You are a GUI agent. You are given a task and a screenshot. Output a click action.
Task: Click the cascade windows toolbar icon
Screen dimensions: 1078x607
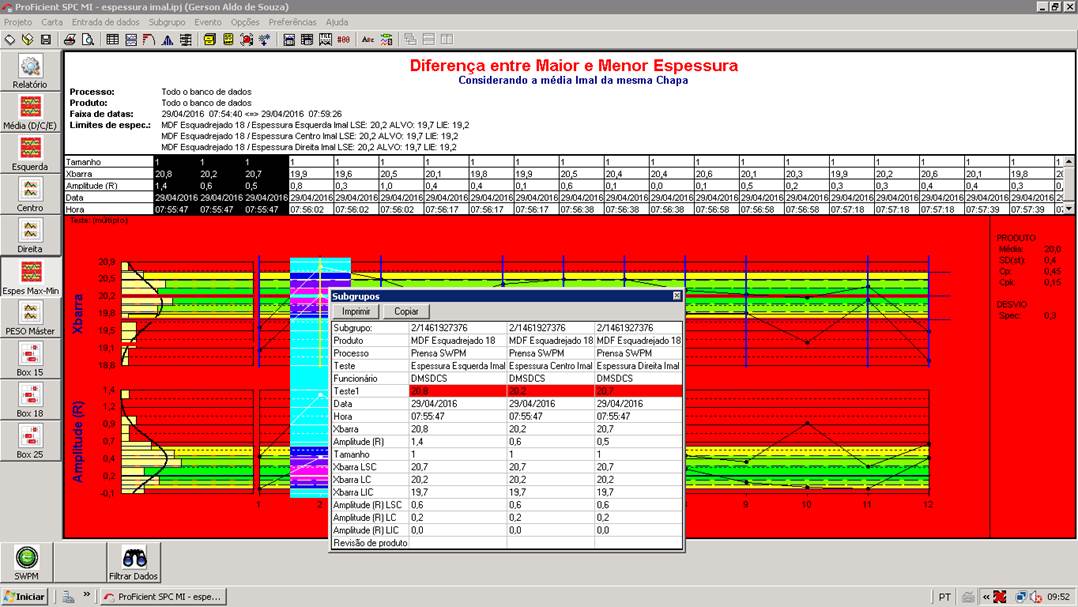(410, 40)
